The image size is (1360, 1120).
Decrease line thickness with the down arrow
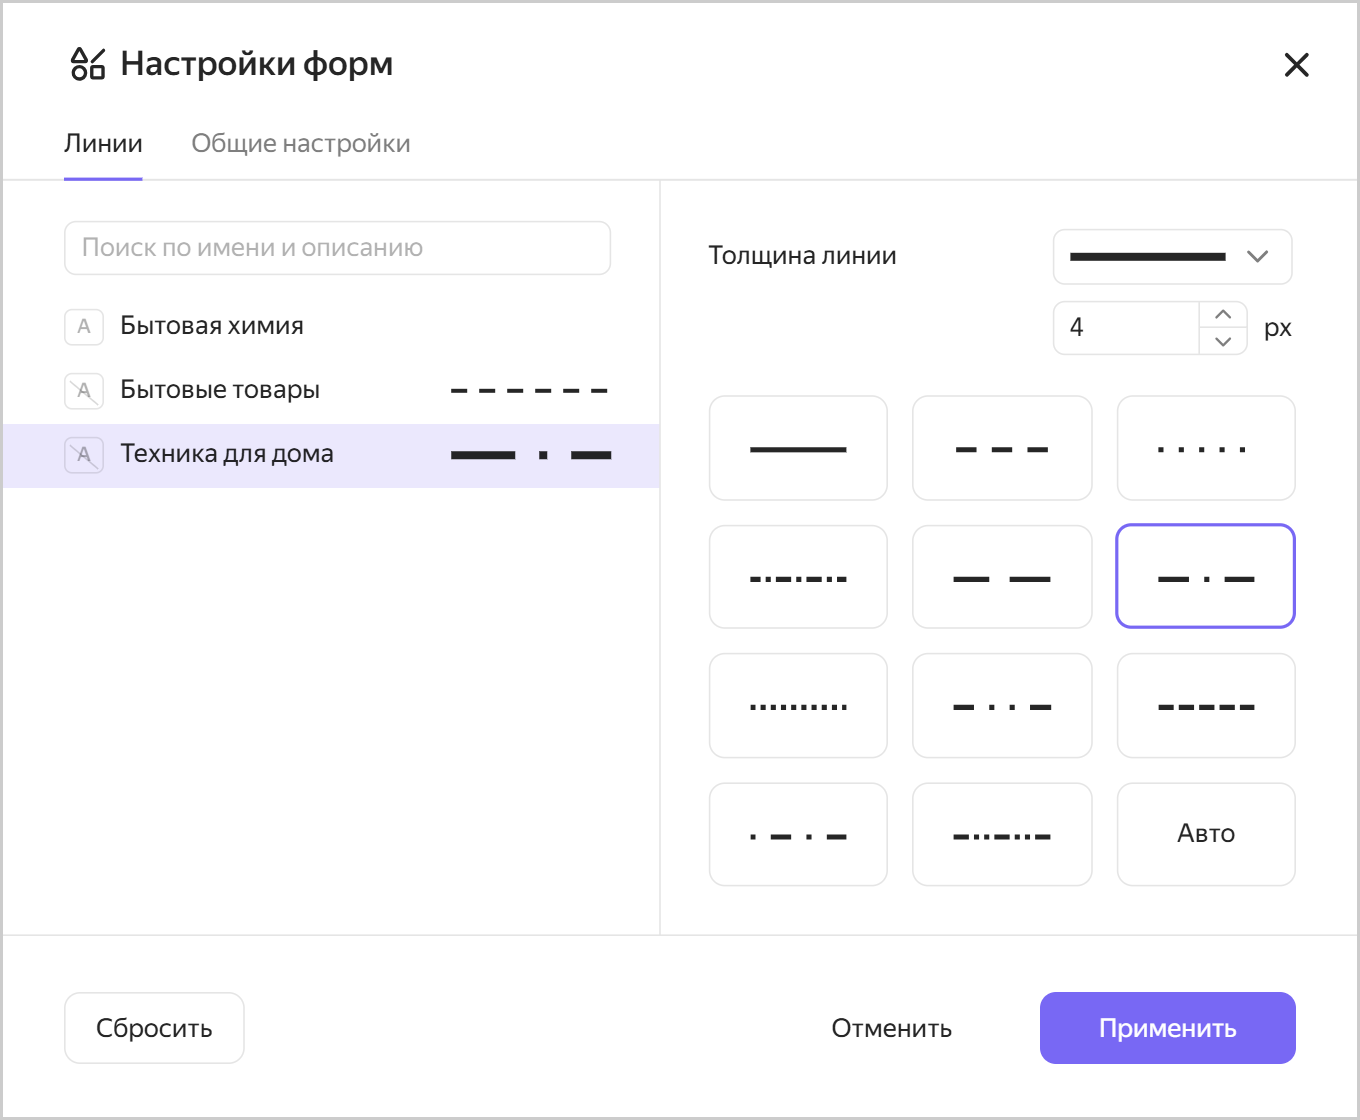coord(1222,342)
